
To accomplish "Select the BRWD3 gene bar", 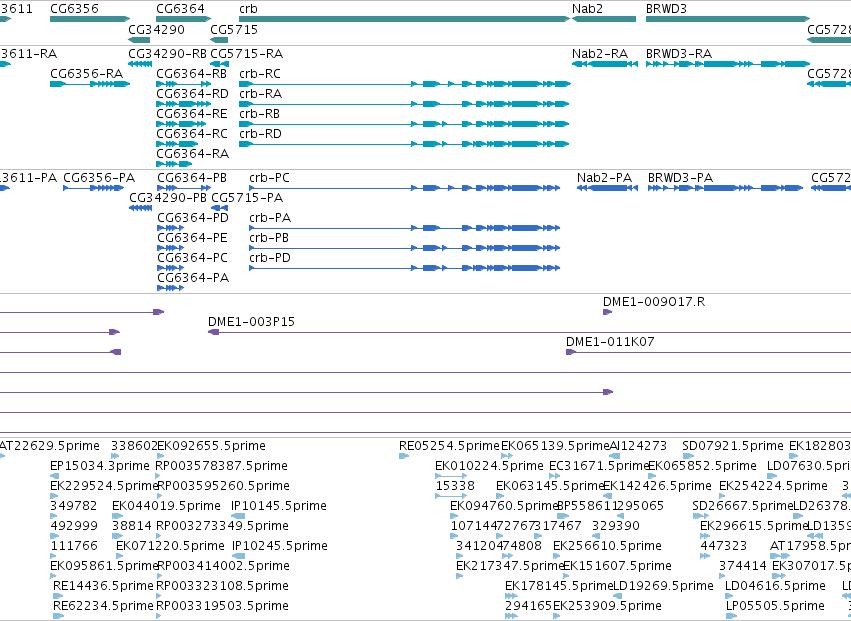I will [728, 19].
